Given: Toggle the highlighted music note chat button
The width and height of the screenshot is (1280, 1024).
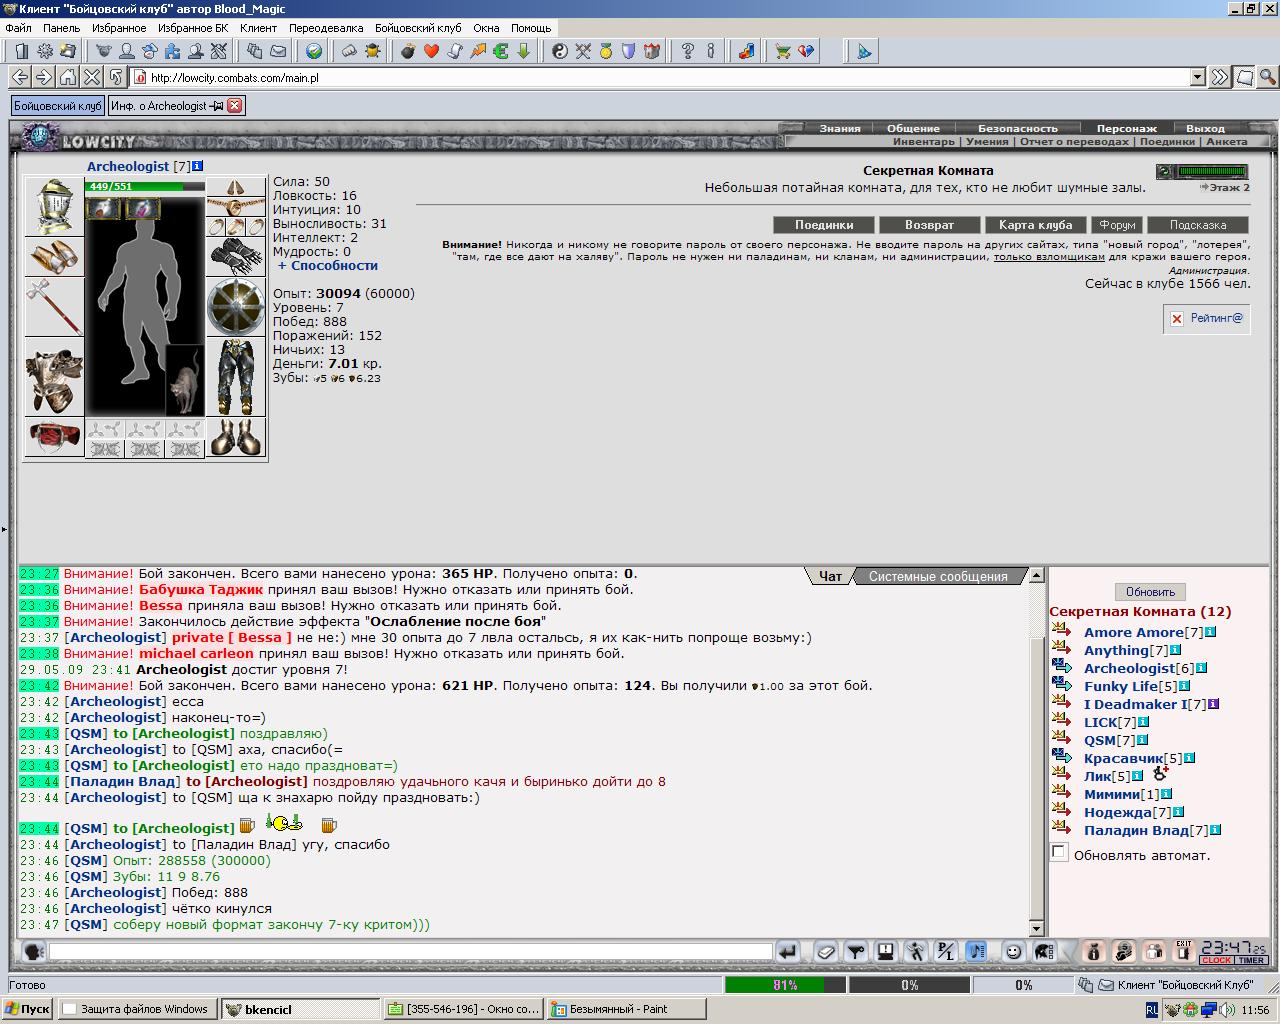Looking at the screenshot, I should 977,951.
